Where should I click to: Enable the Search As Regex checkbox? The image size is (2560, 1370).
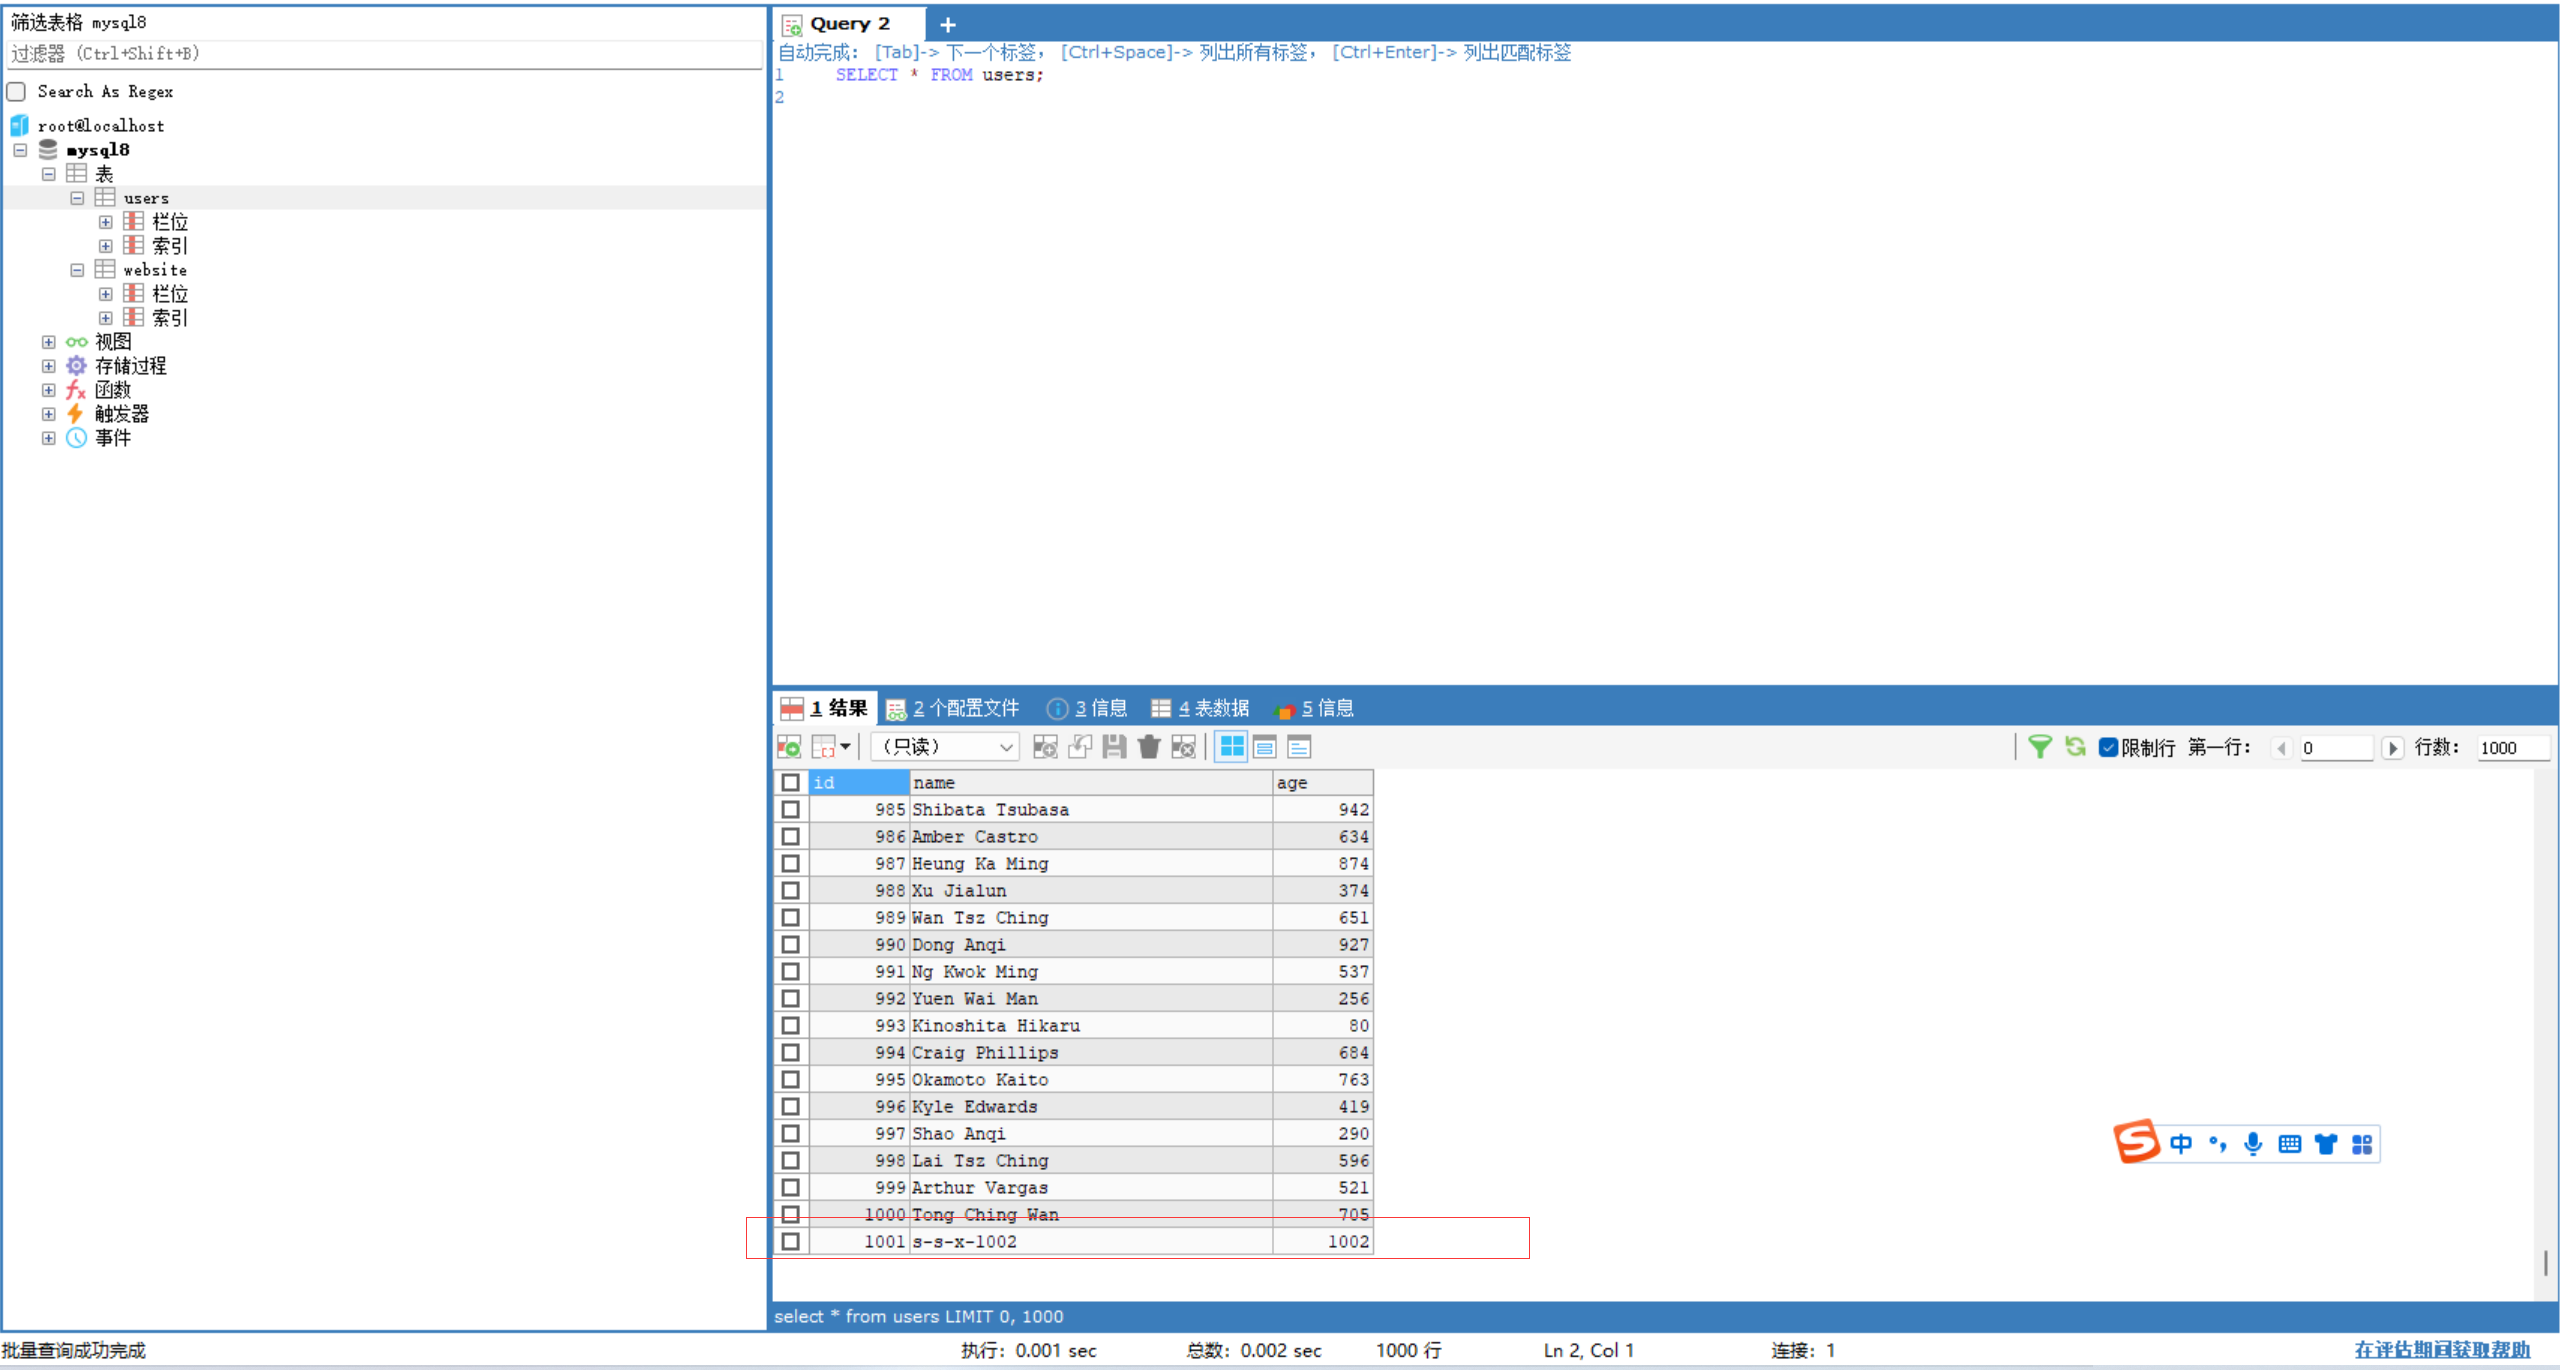click(x=17, y=92)
